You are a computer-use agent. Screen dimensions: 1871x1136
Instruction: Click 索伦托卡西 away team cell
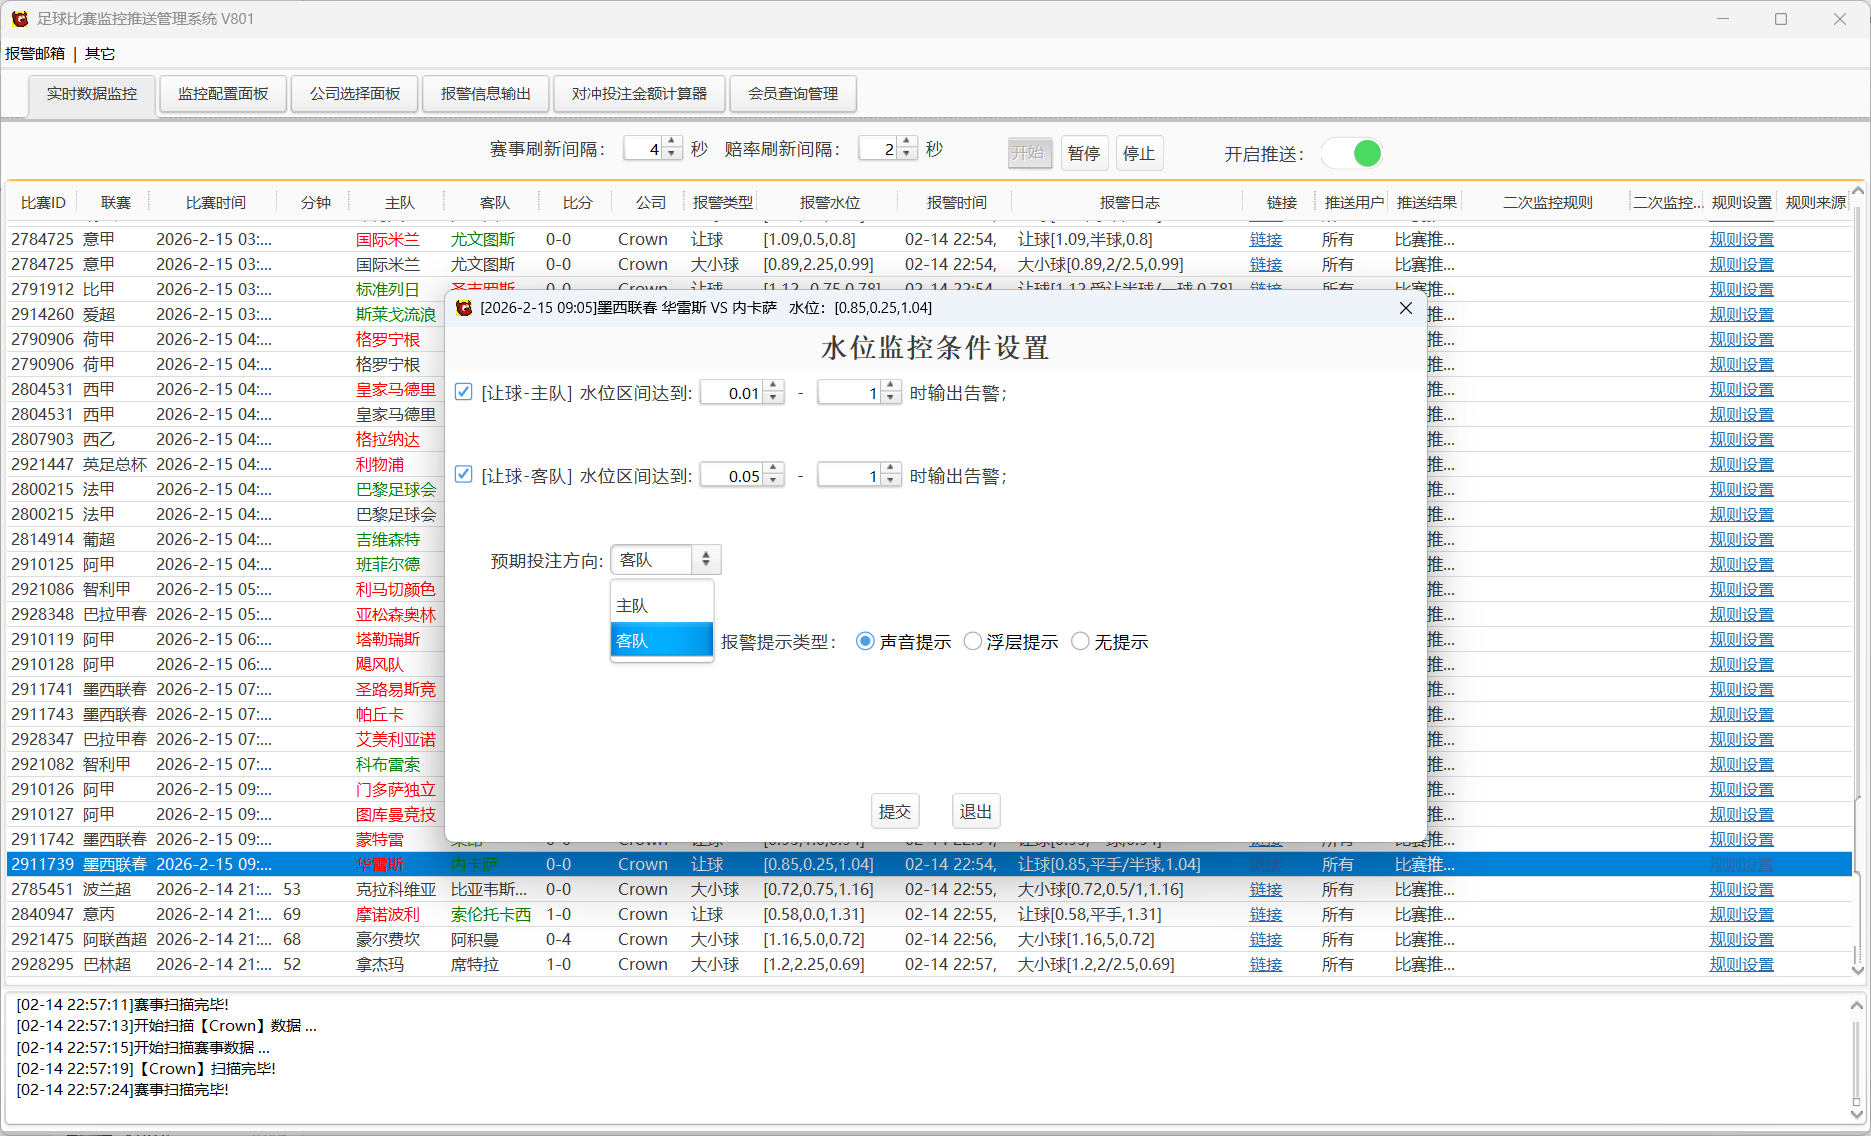point(491,915)
